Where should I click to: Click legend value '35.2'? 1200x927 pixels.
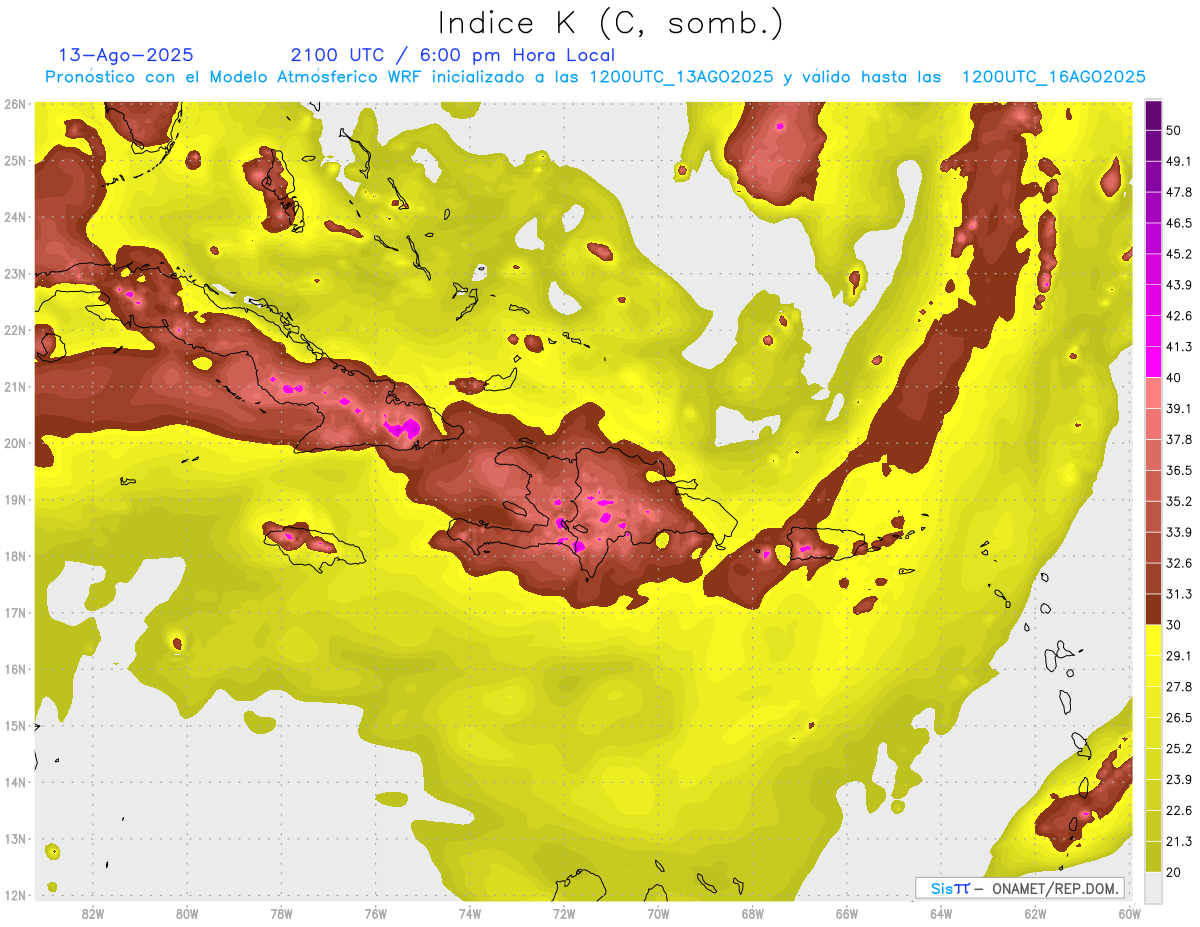[x=1179, y=501]
